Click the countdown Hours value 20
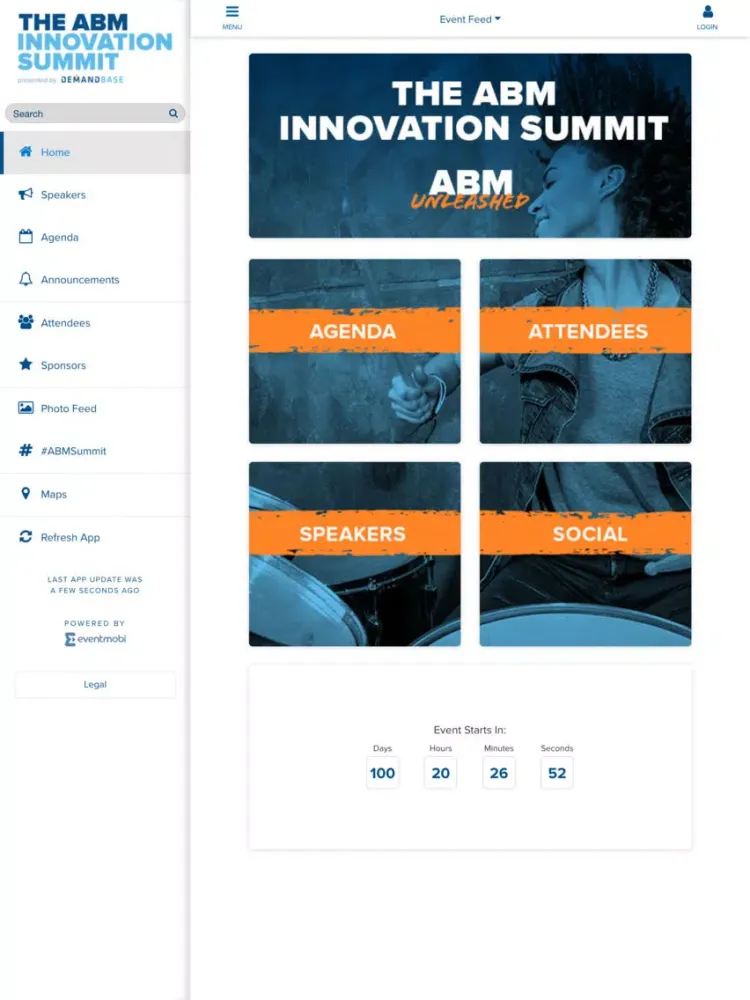The height and width of the screenshot is (1000, 750). (x=441, y=773)
